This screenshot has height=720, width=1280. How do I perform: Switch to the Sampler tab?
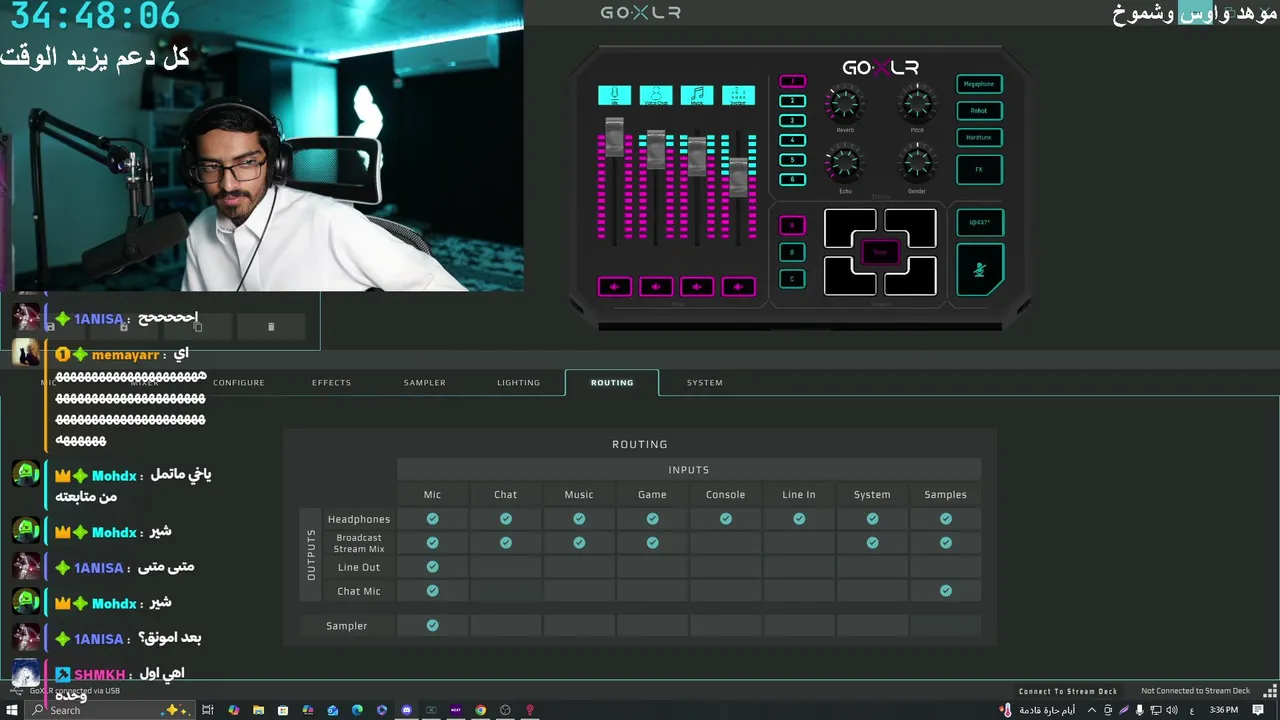click(x=425, y=383)
